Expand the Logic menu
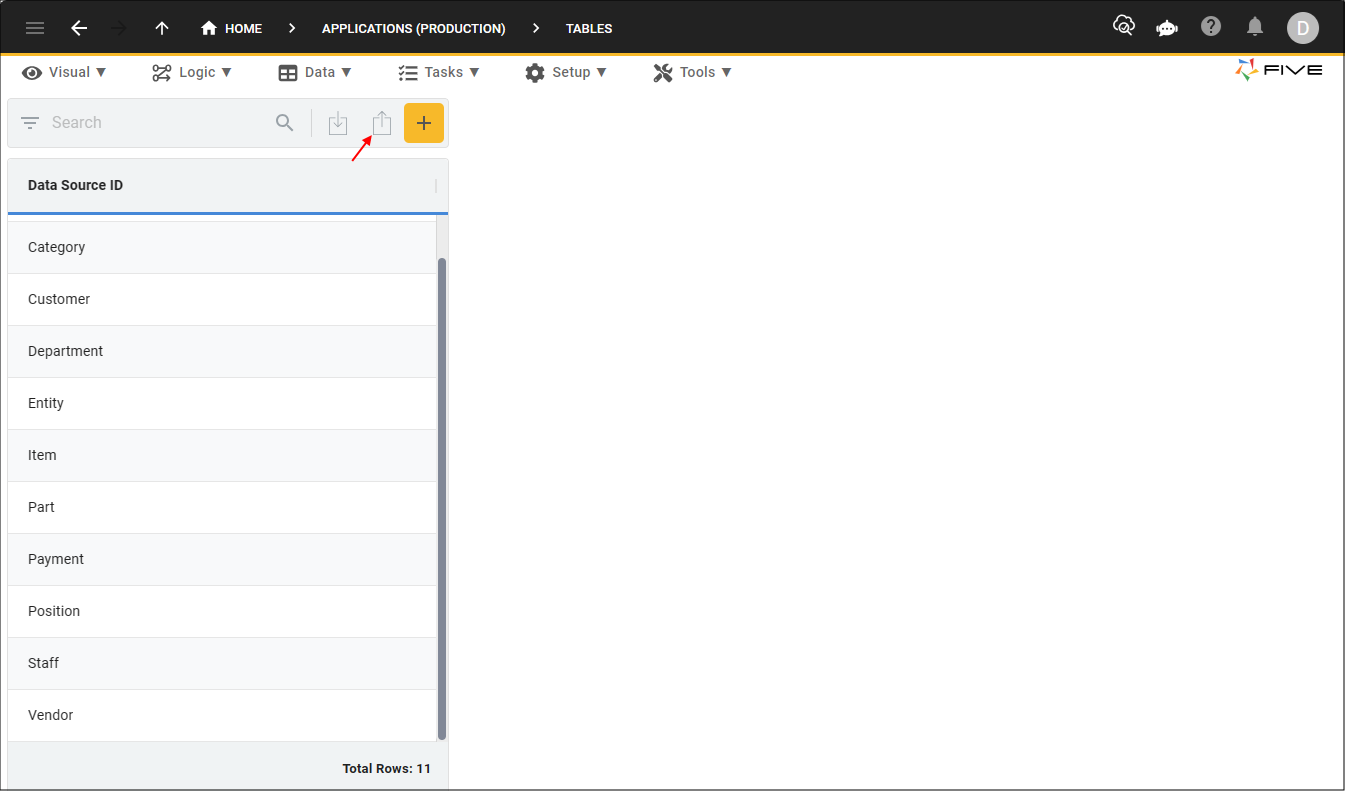This screenshot has width=1345, height=791. [x=192, y=72]
